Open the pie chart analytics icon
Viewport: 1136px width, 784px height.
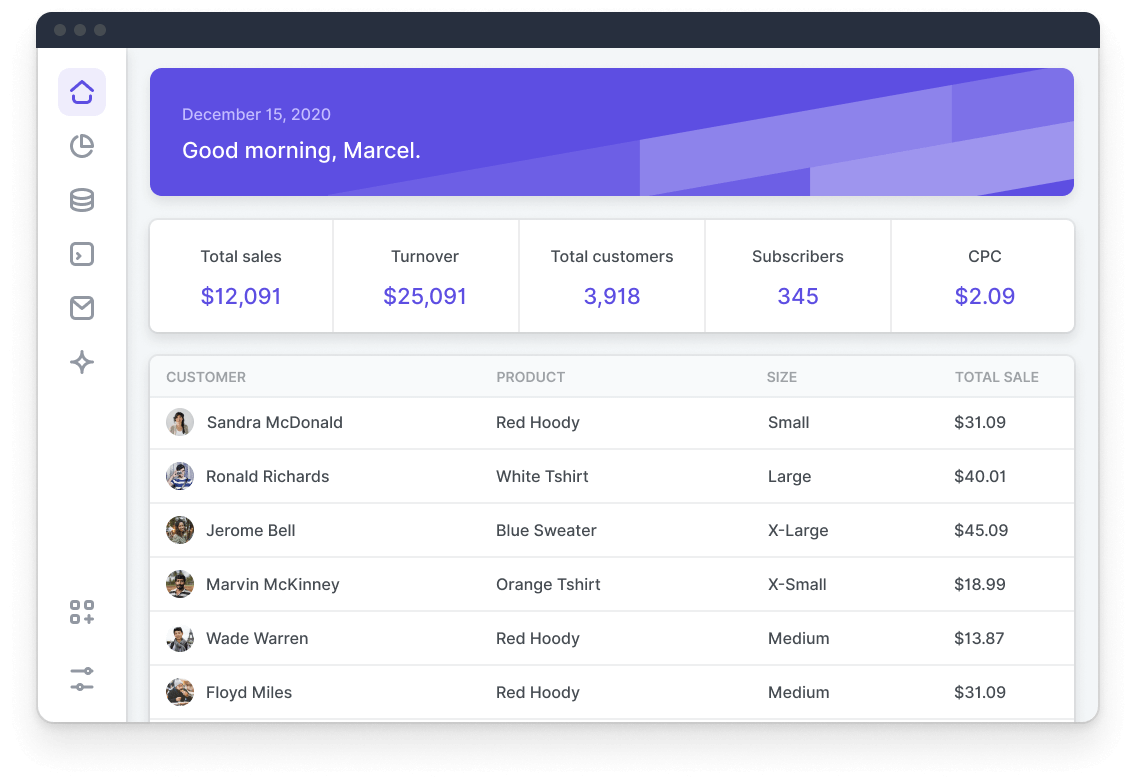[x=82, y=147]
